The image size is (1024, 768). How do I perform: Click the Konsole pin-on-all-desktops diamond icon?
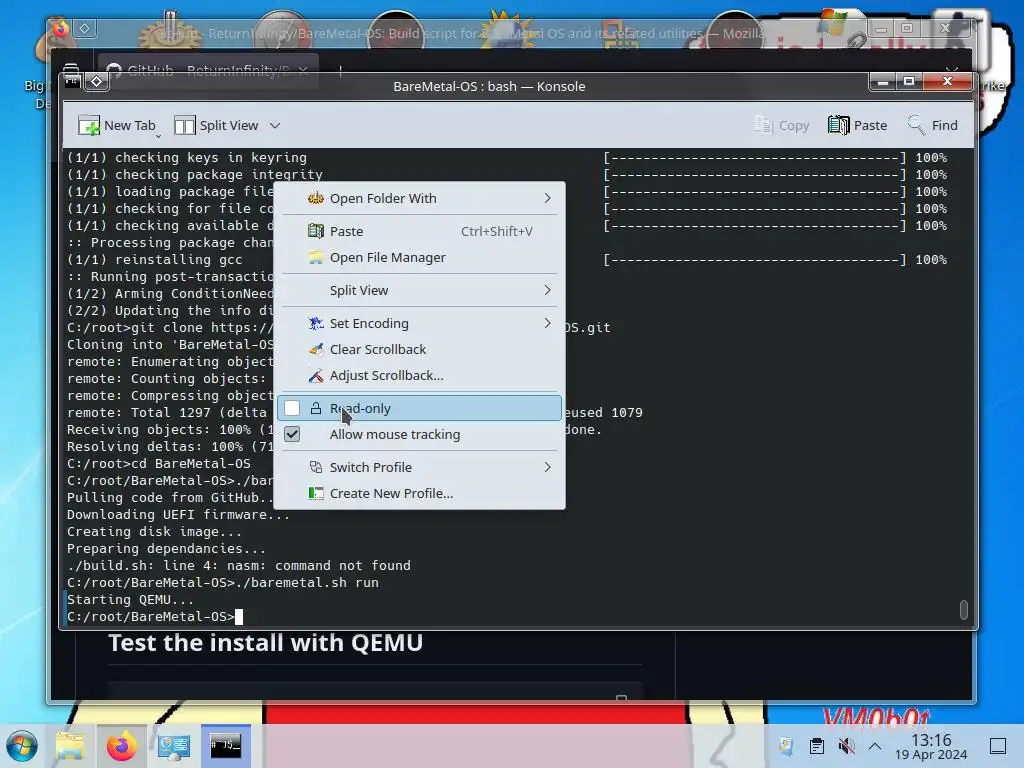click(97, 81)
